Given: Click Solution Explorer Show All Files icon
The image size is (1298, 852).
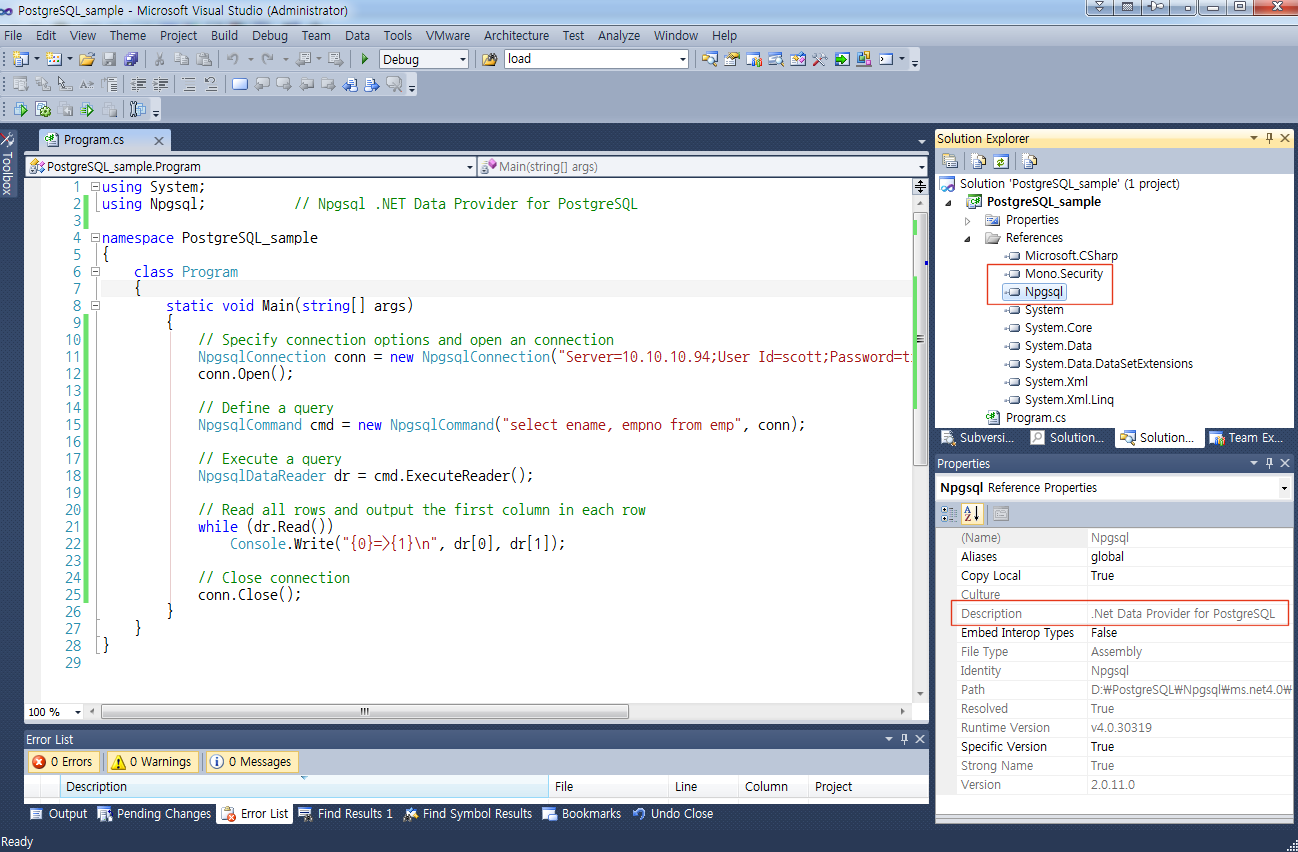Looking at the screenshot, I should (x=978, y=161).
